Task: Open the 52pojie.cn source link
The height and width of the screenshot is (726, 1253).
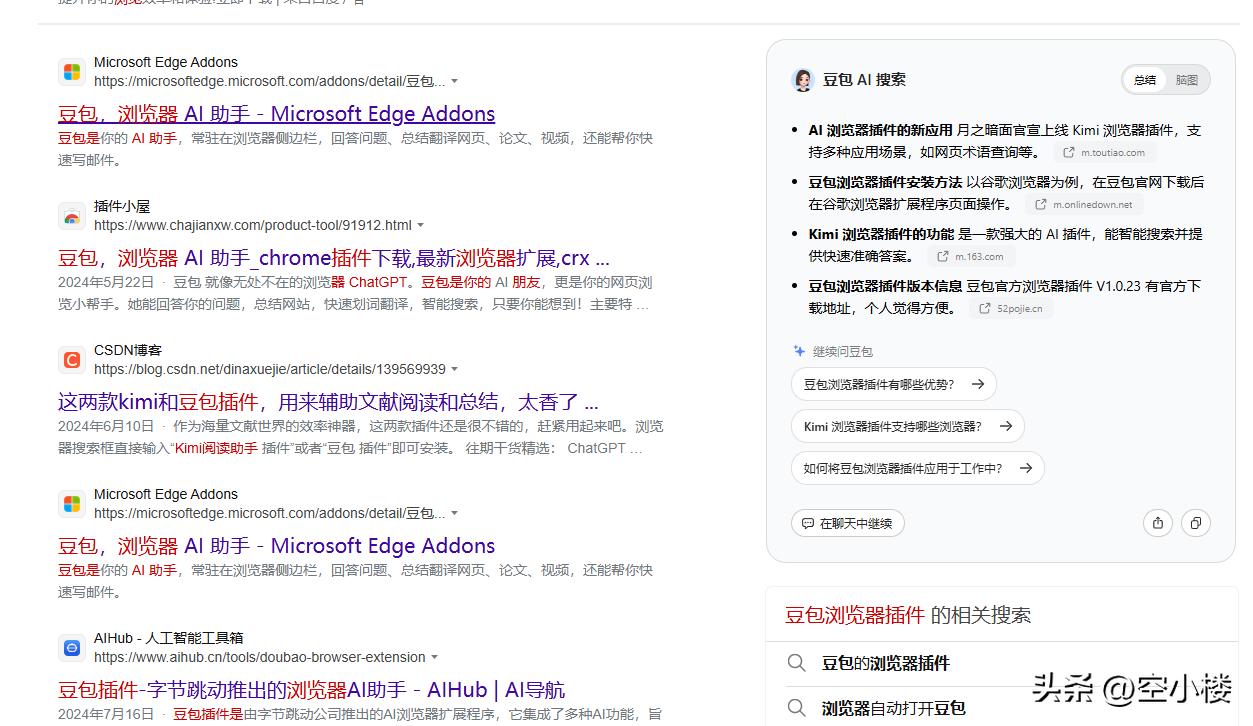Action: coord(1011,309)
